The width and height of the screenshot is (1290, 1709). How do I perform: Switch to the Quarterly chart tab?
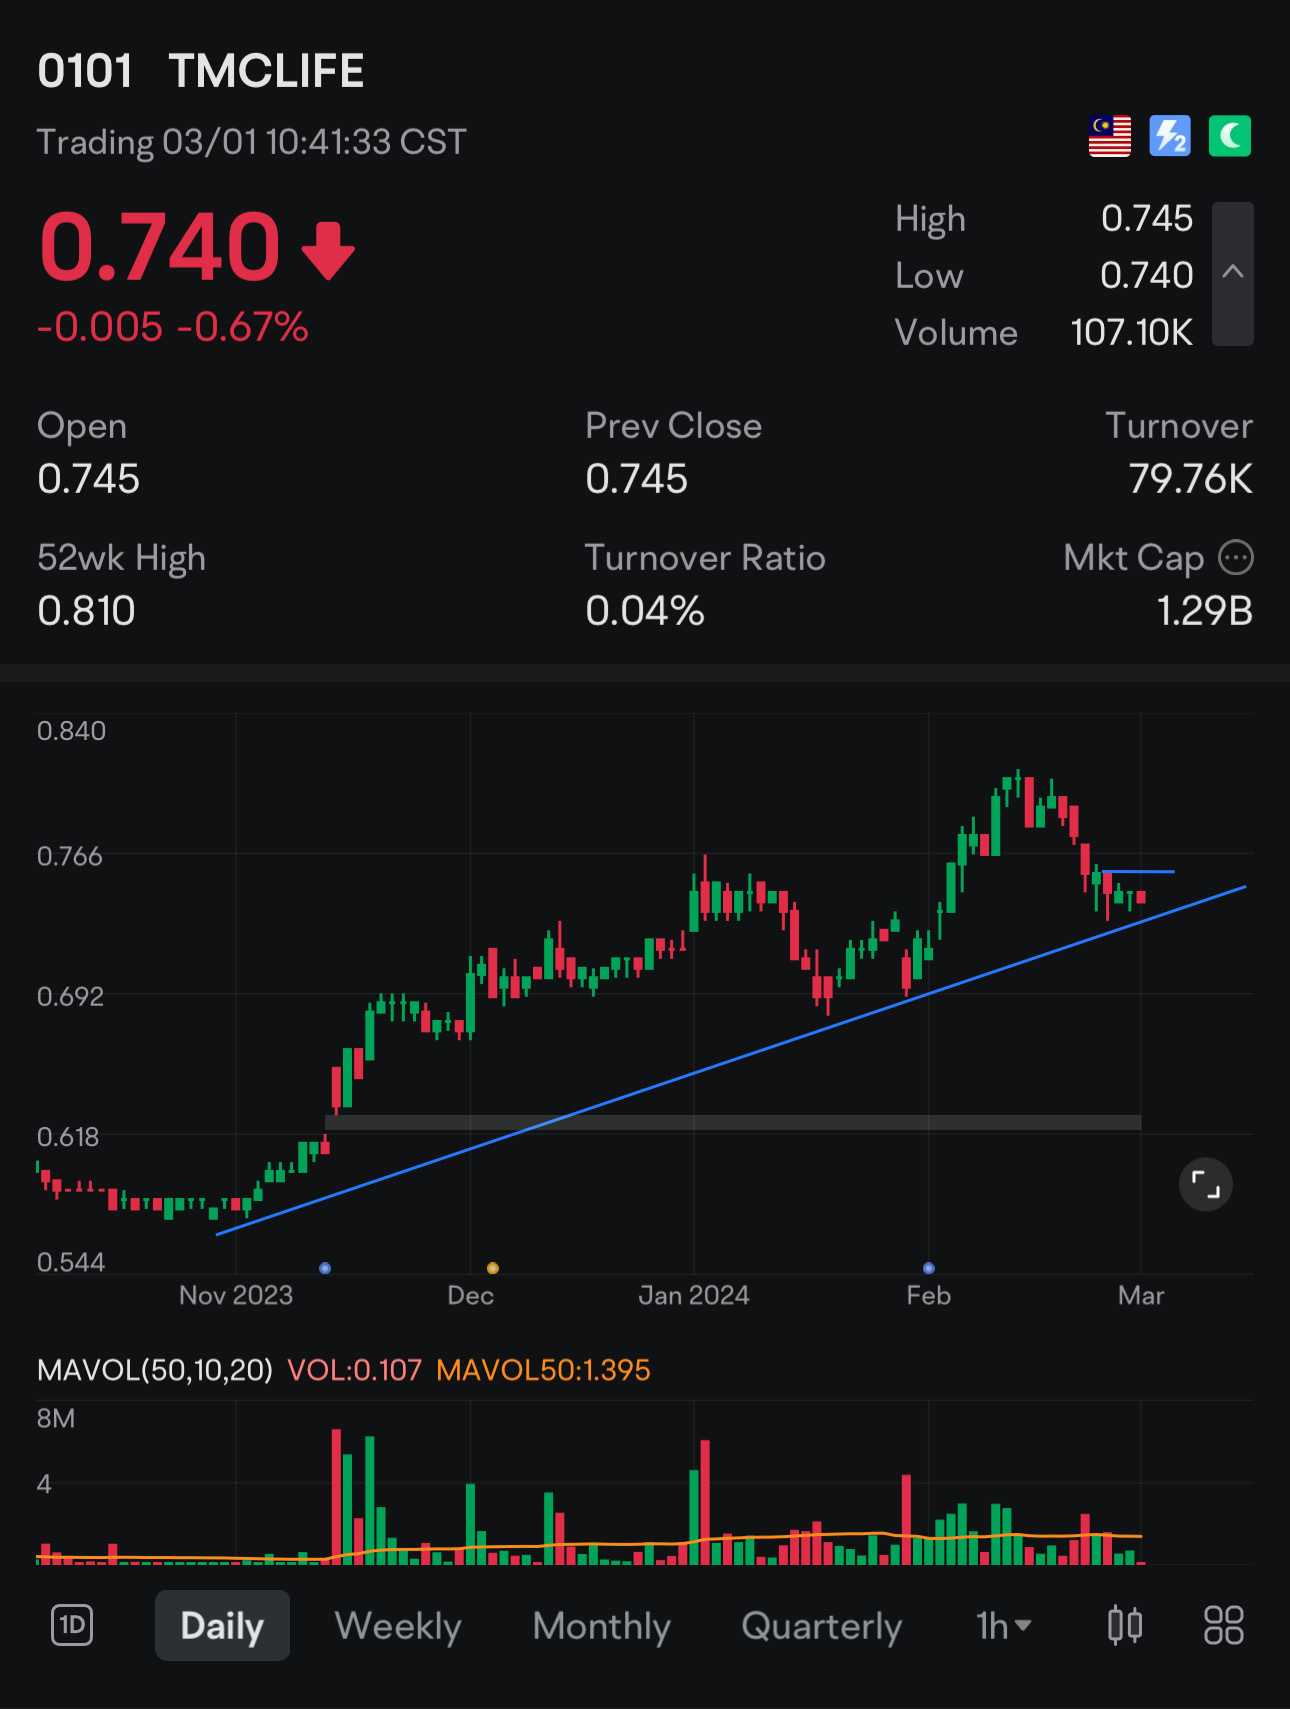(x=821, y=1626)
